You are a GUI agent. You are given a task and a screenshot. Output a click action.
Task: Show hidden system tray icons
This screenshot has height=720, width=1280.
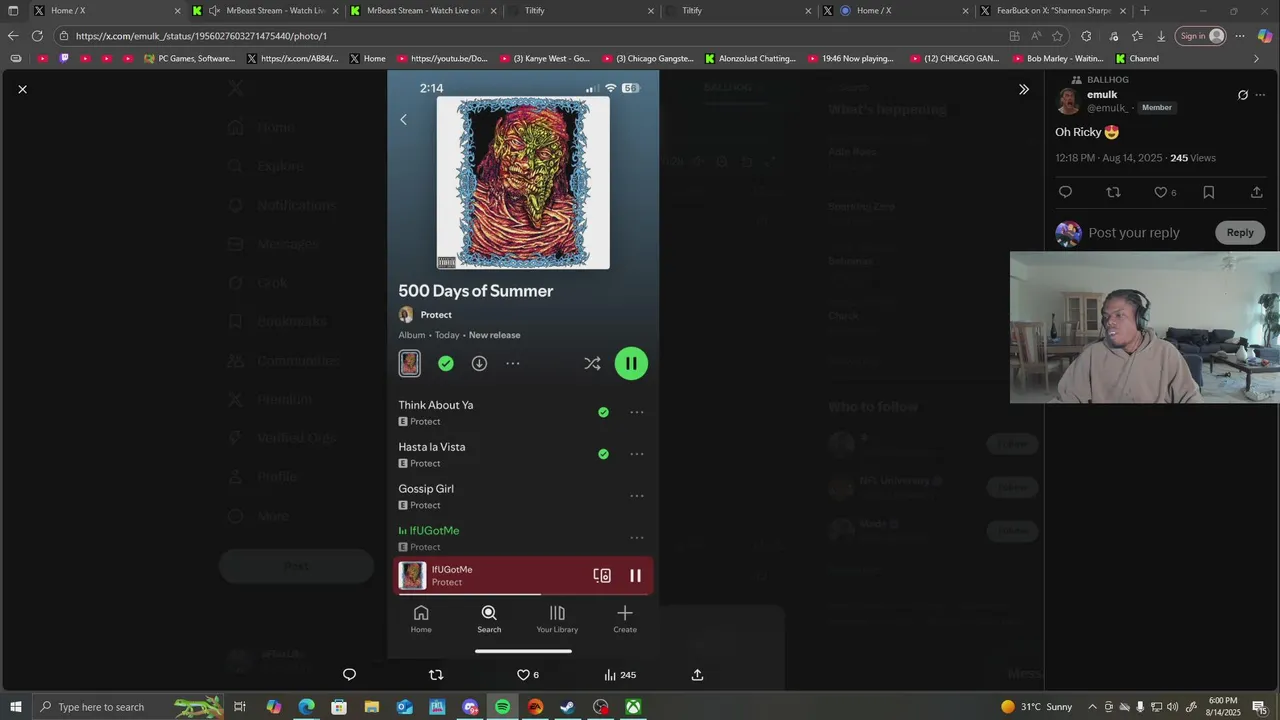pyautogui.click(x=1092, y=707)
